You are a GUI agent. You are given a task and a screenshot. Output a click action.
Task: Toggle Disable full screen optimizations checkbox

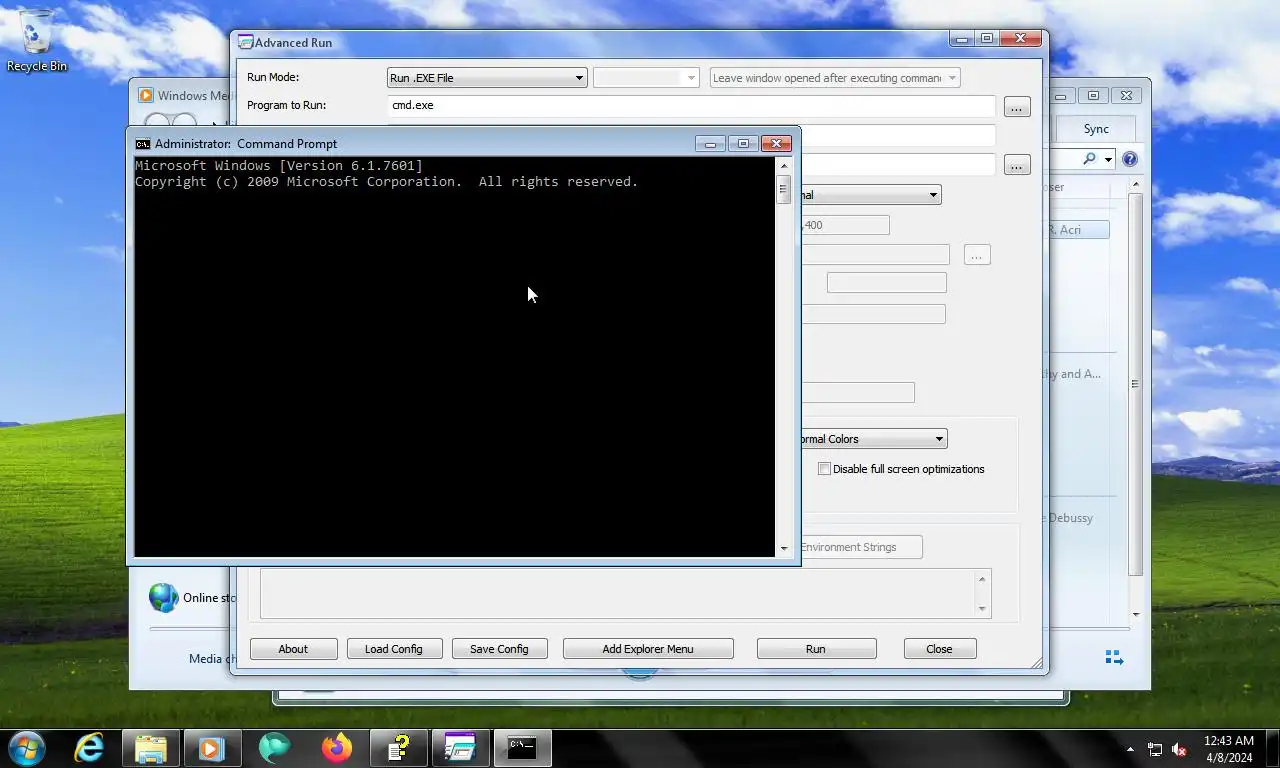(824, 468)
